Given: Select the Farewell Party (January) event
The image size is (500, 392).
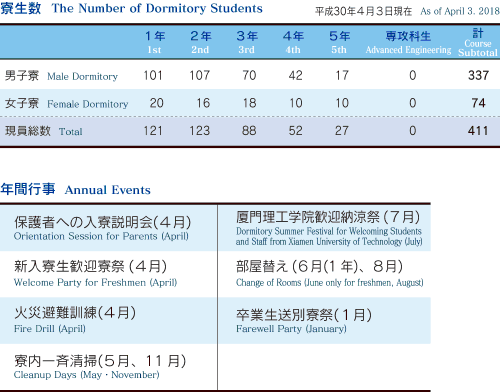Looking at the screenshot, I should click(x=304, y=321).
